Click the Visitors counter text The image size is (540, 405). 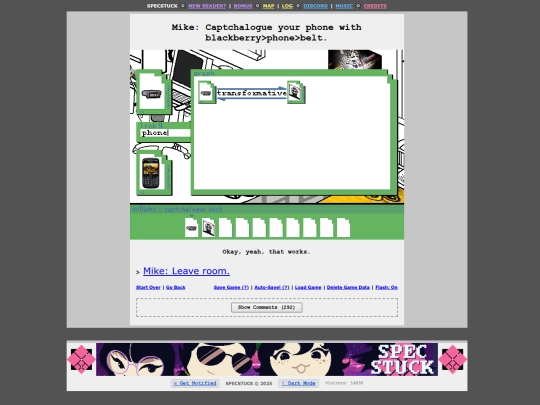[344, 383]
